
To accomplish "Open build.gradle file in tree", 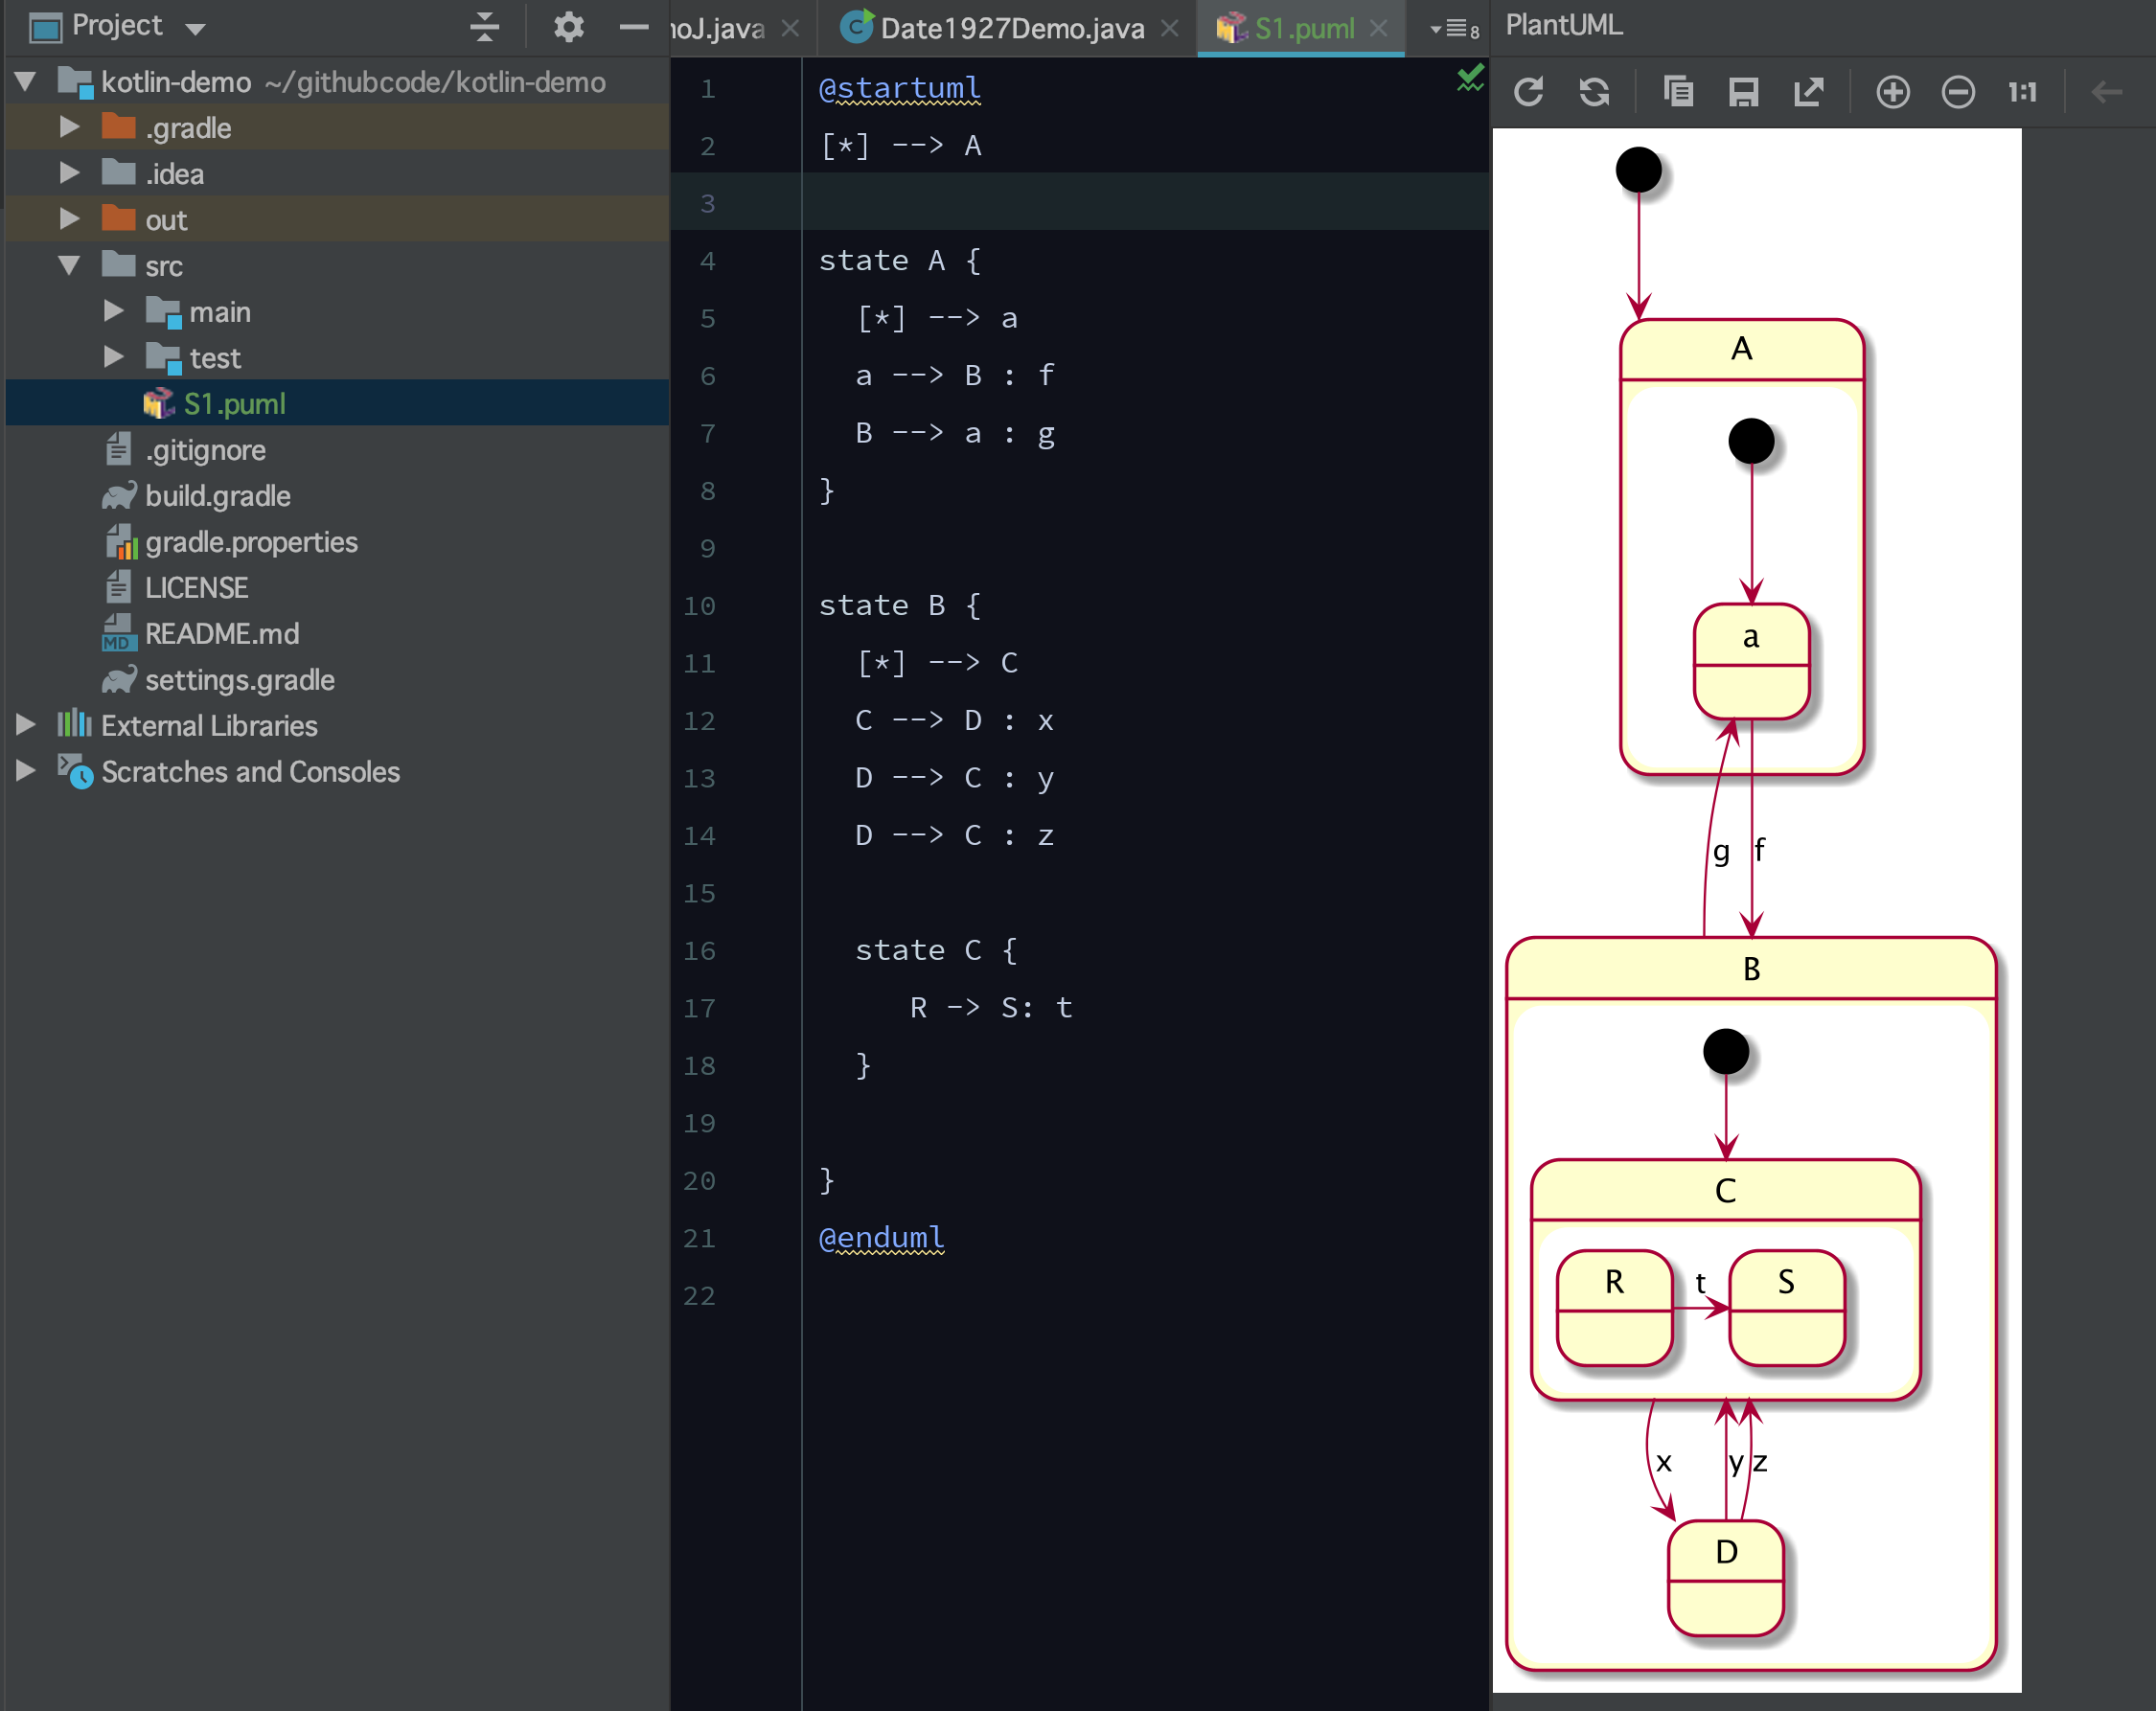I will click(x=217, y=495).
